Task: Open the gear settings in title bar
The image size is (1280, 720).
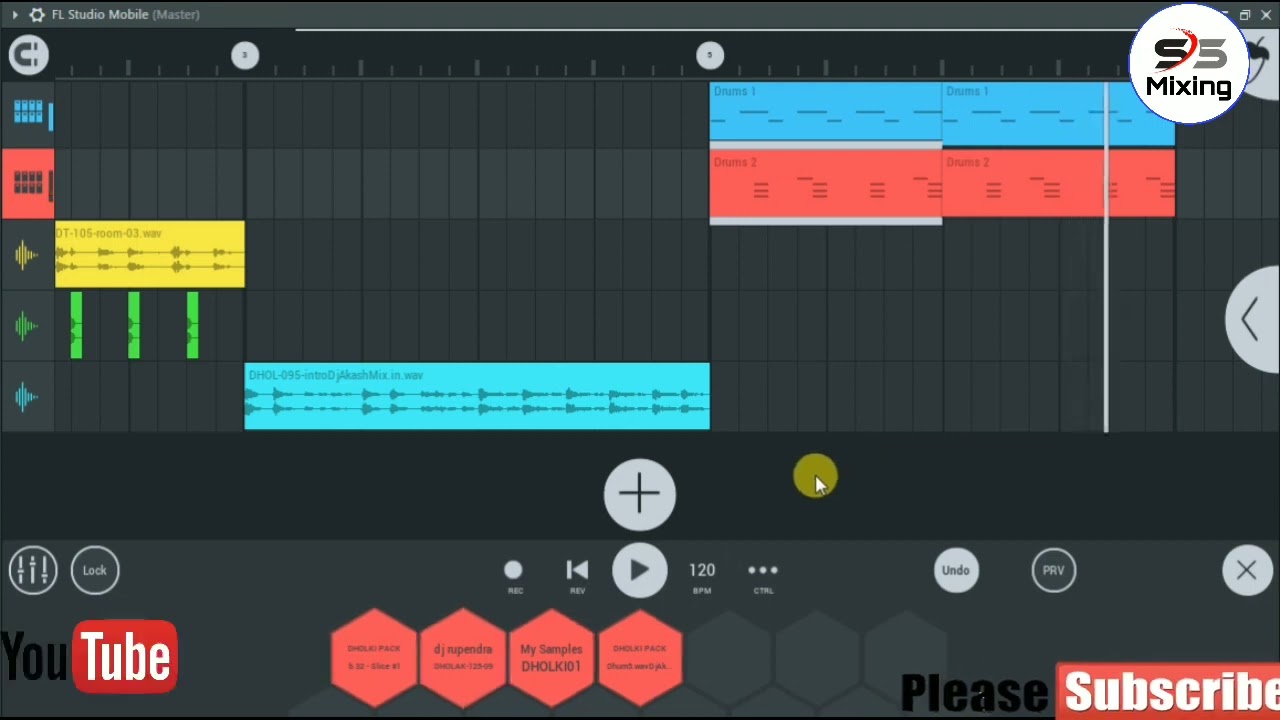Action: point(37,14)
